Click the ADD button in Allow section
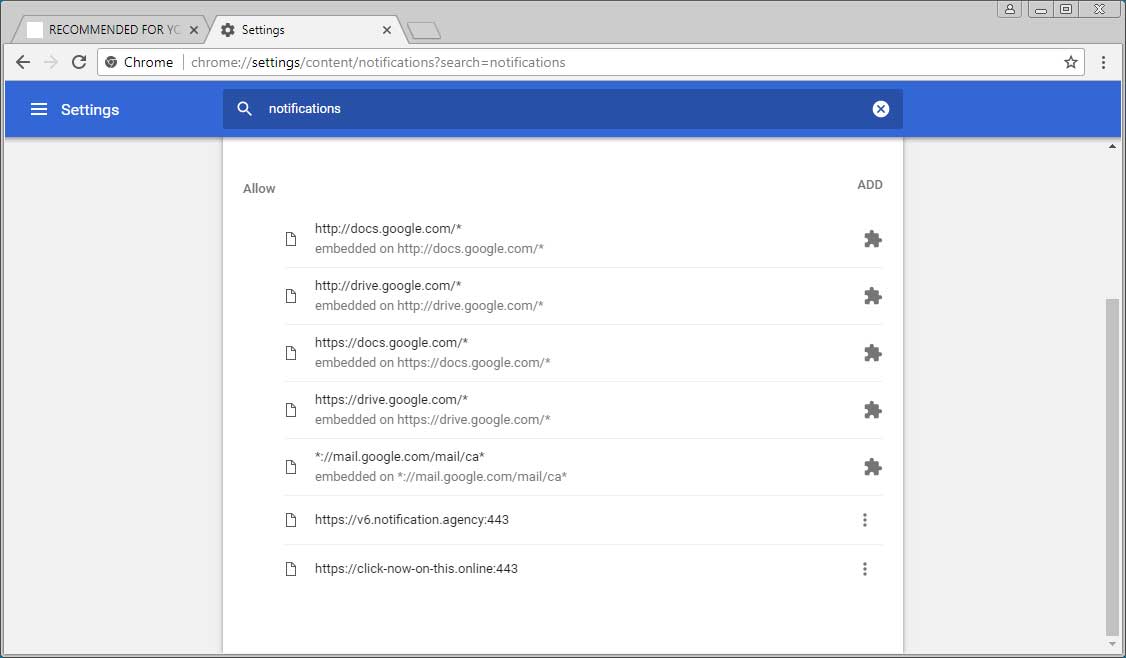The image size is (1126, 658). (x=869, y=185)
